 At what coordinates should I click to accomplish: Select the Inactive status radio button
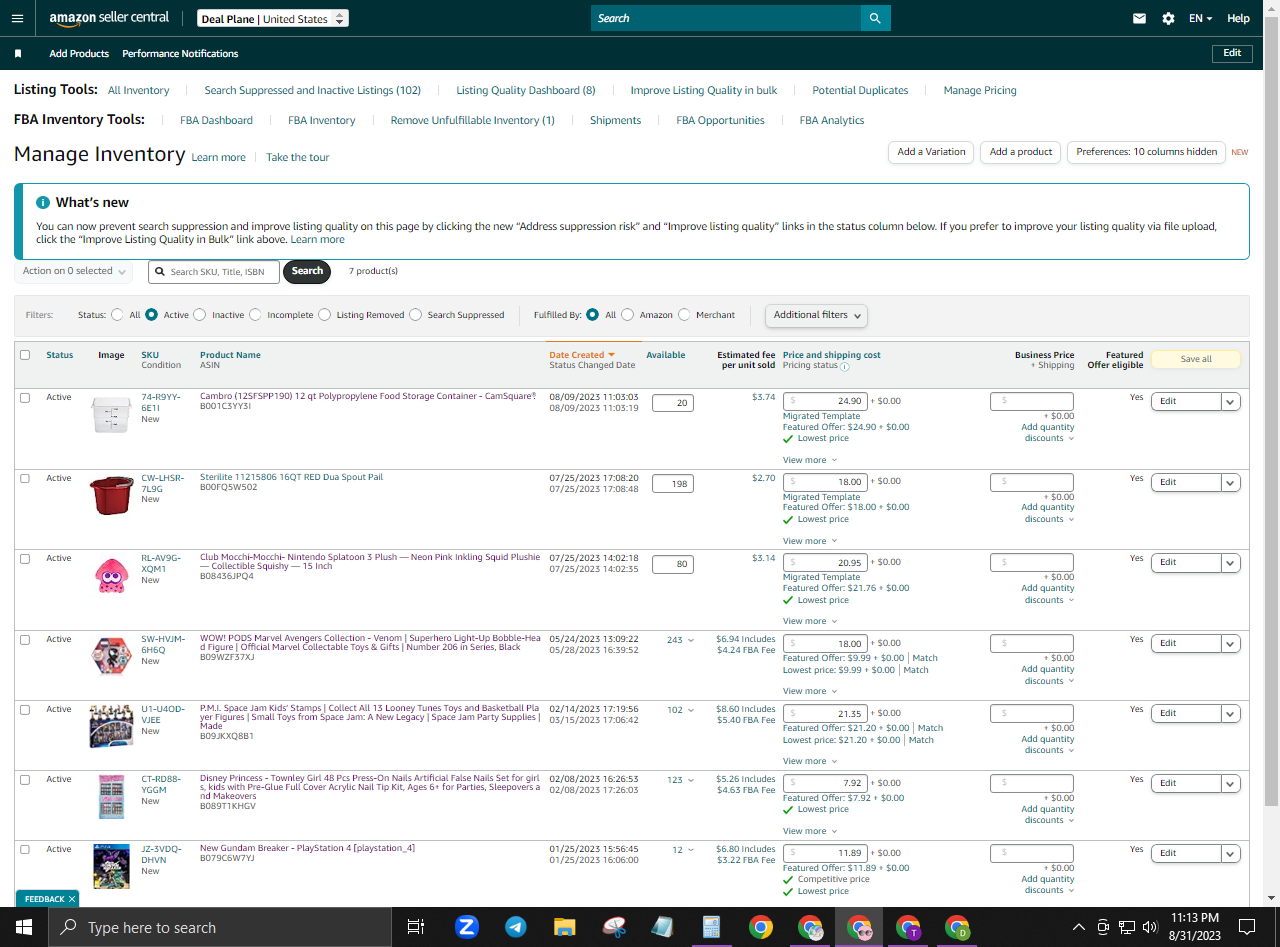point(200,315)
